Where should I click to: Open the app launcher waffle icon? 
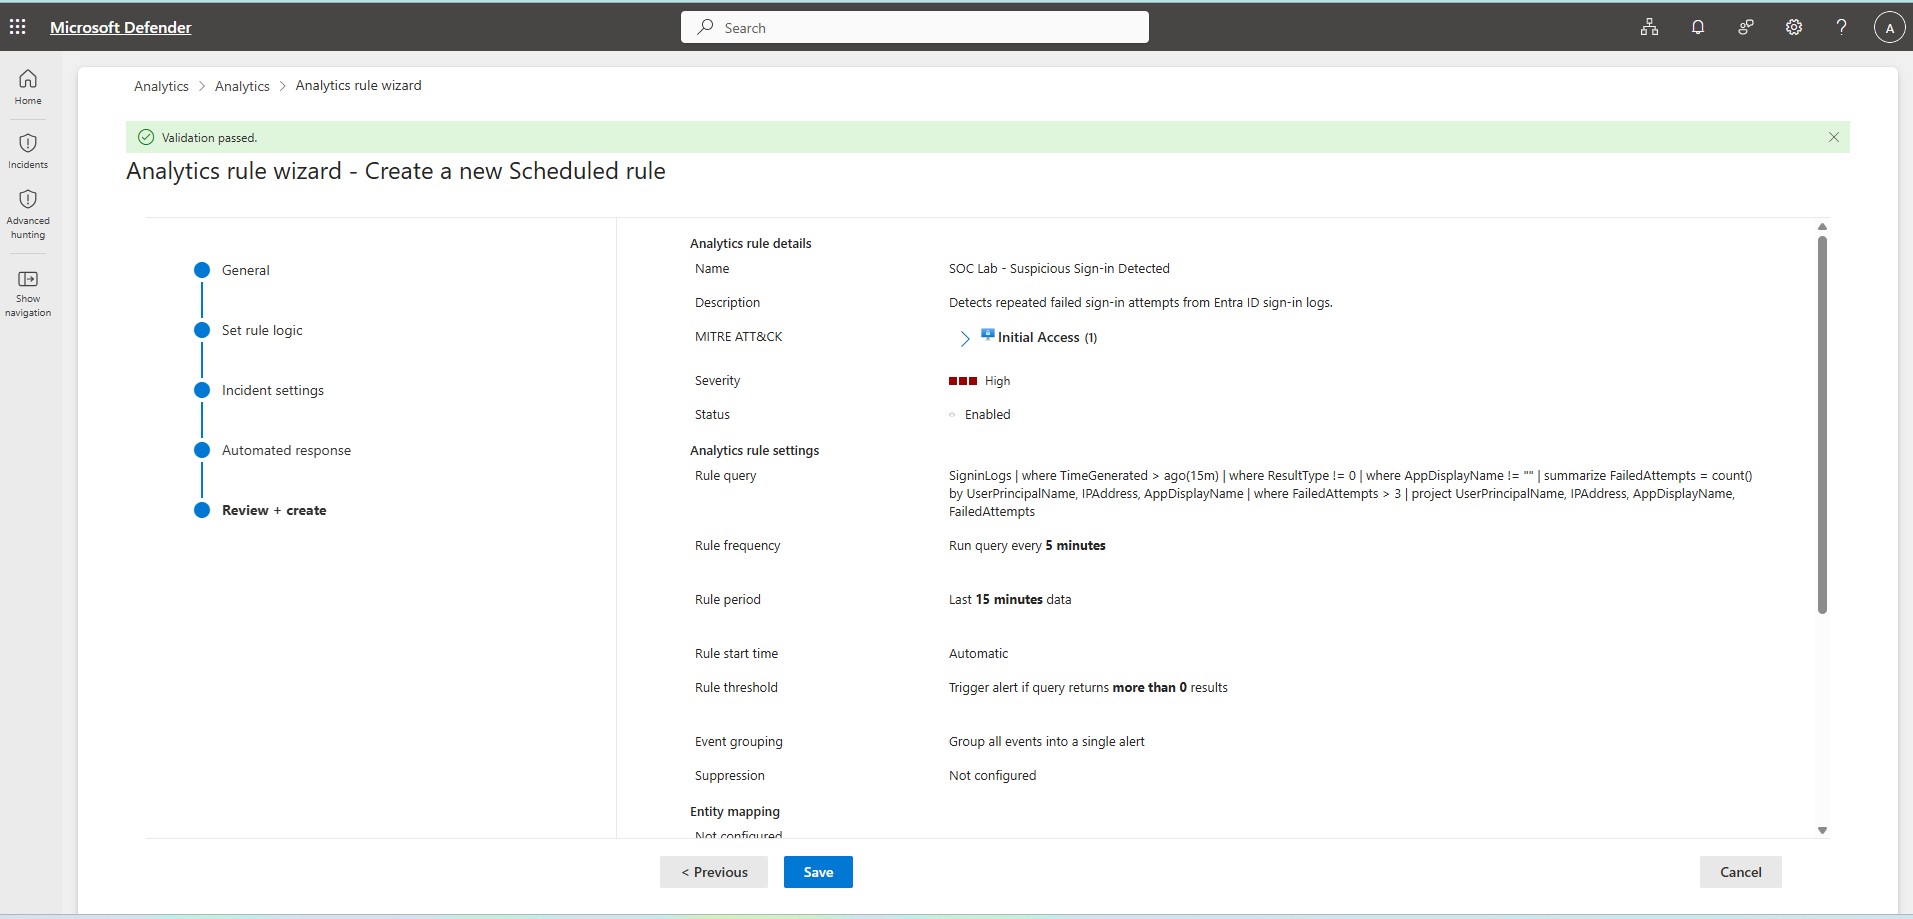[x=18, y=27]
